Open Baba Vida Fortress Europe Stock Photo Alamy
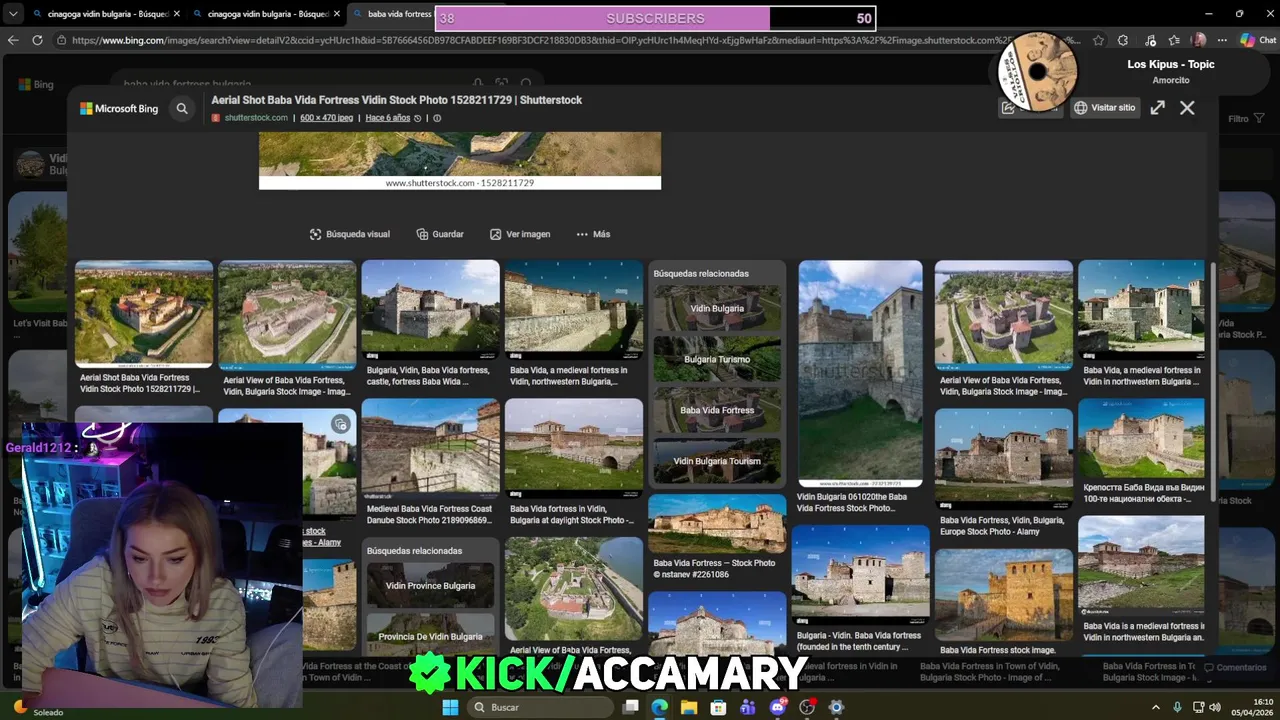Screen dimensions: 1280x720 click(x=1003, y=458)
